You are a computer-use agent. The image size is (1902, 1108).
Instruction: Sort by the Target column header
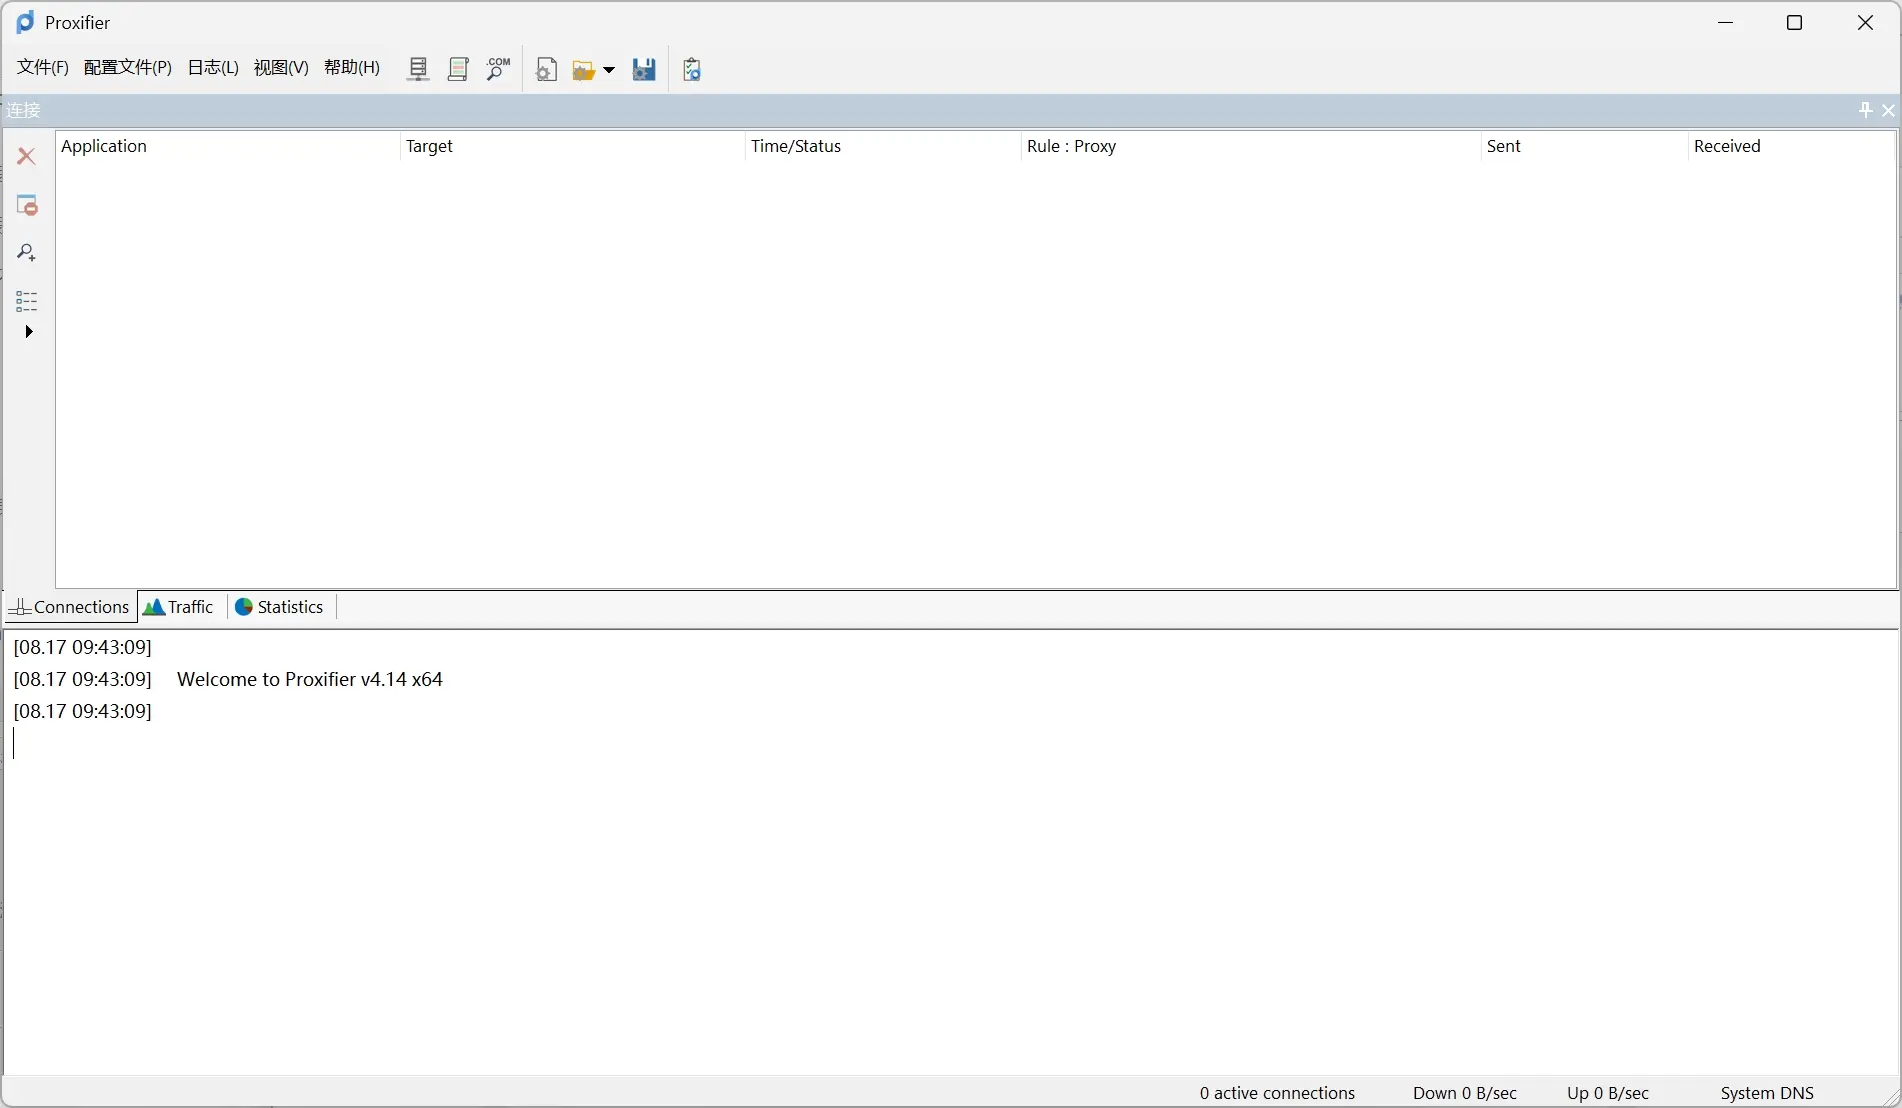572,146
